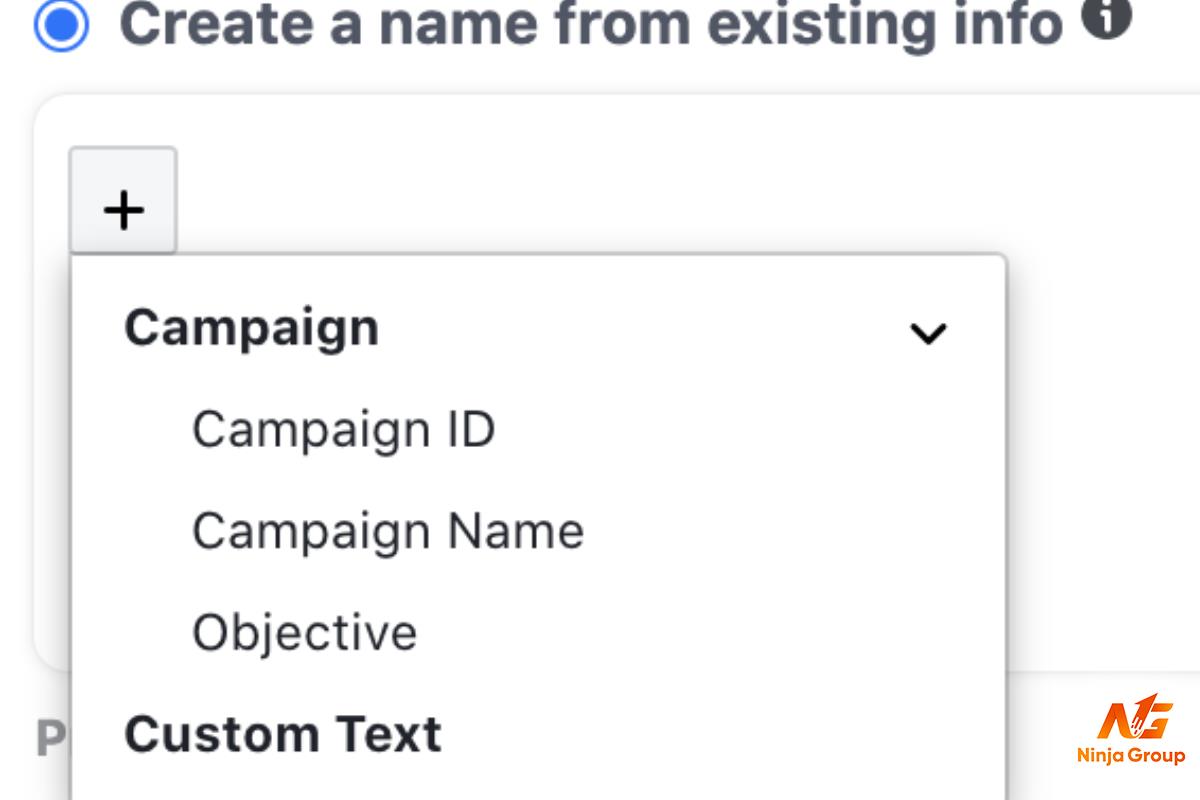Select the Custom Text option

(x=283, y=734)
